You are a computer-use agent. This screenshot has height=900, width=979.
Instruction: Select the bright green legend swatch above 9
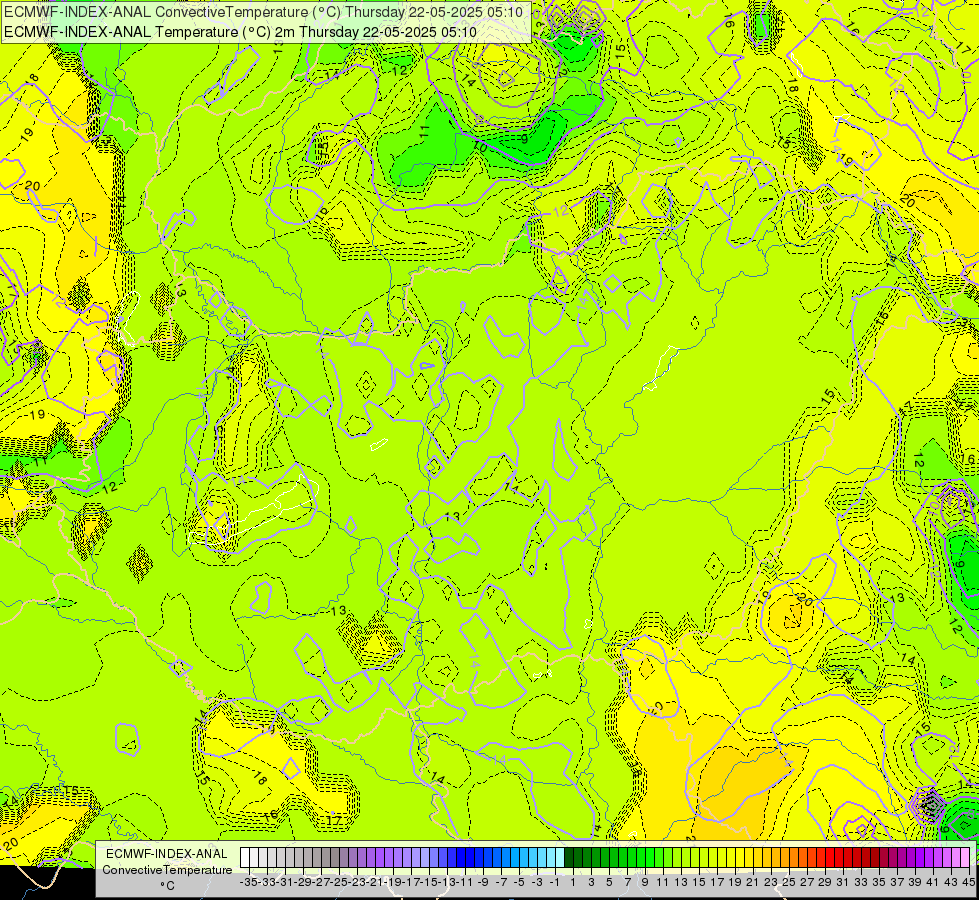tap(641, 858)
